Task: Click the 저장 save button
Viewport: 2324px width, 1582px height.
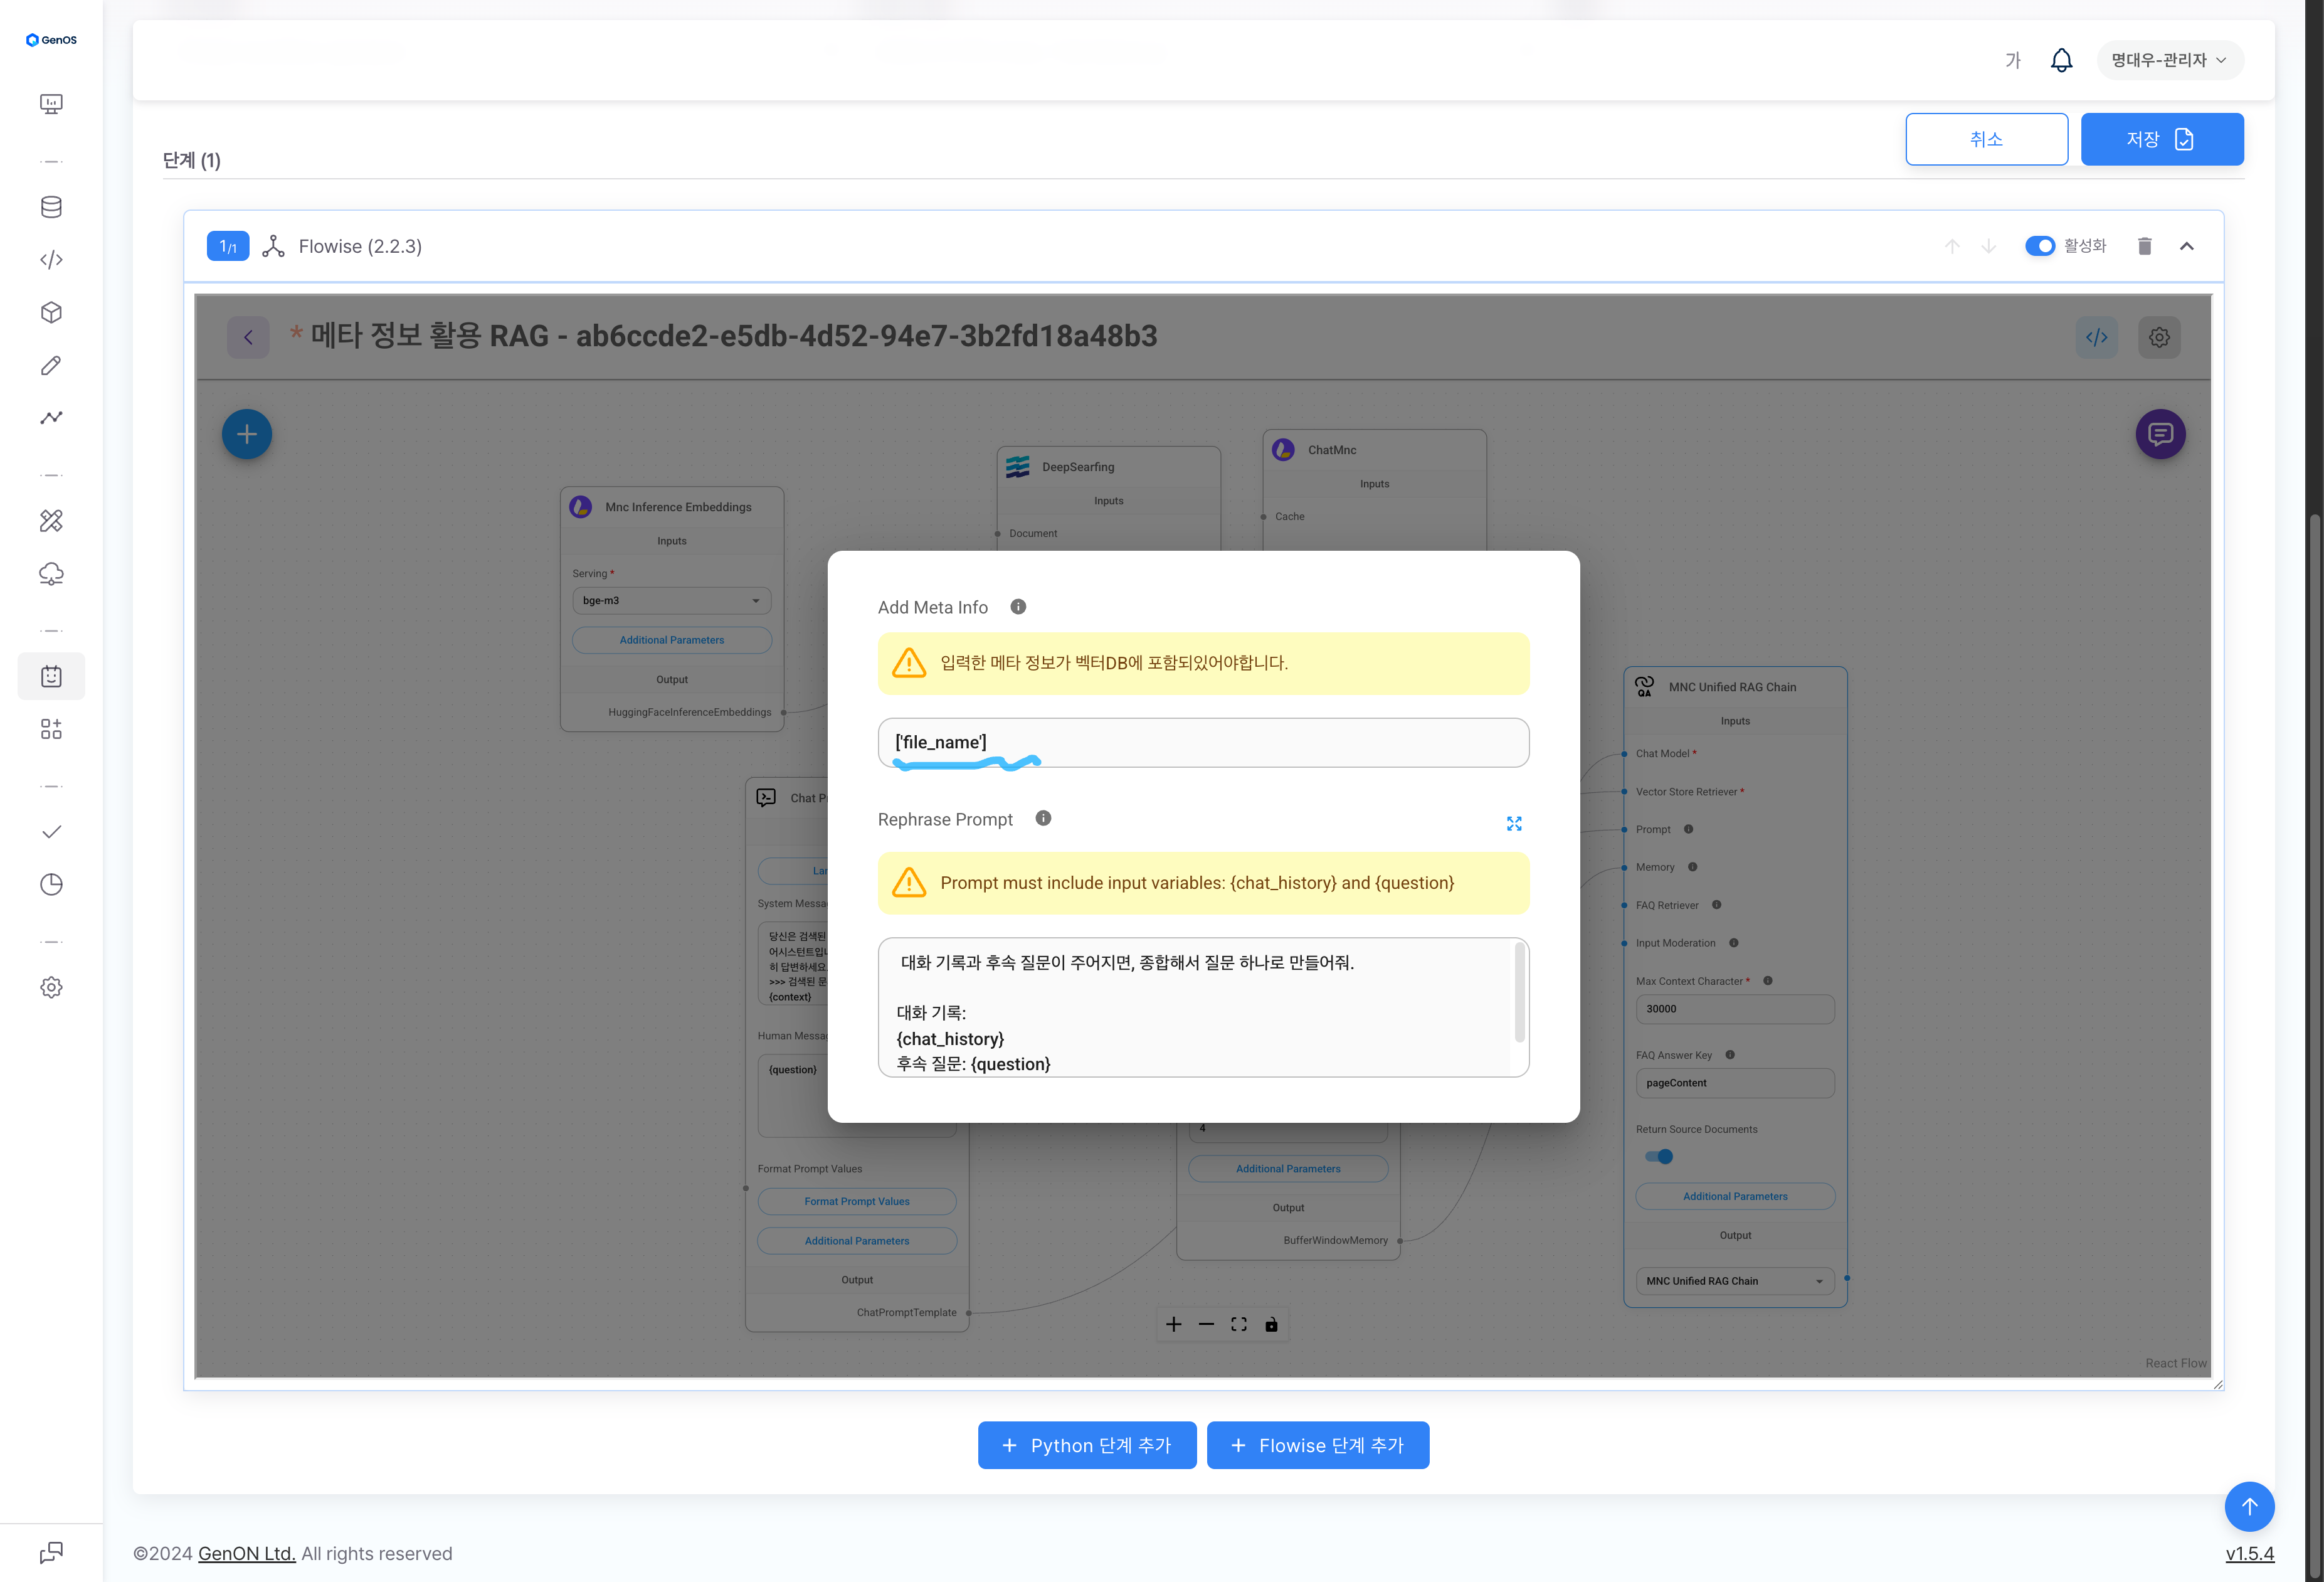Action: 2161,139
